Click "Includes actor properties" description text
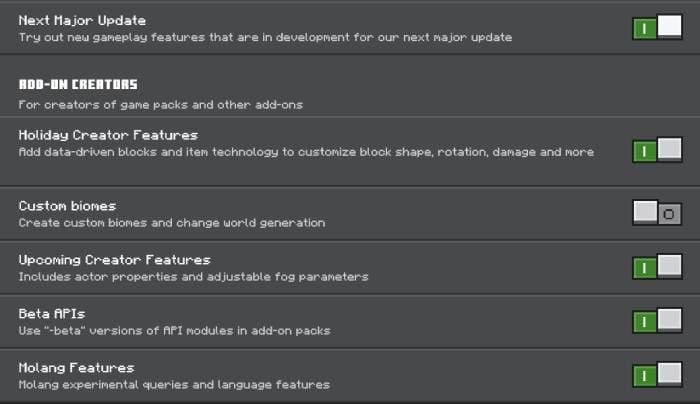The width and height of the screenshot is (700, 404). pyautogui.click(x=193, y=277)
